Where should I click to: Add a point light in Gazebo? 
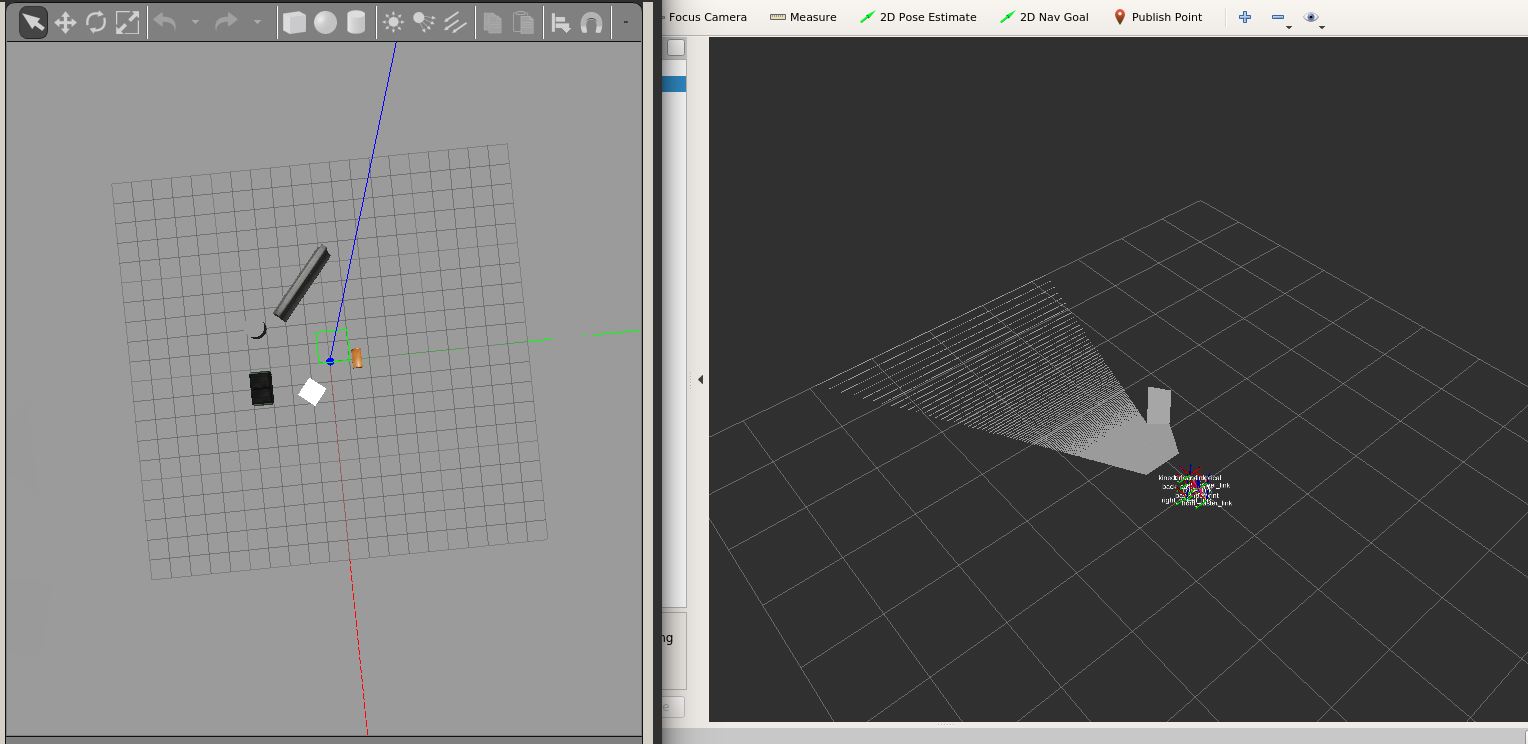click(x=393, y=22)
